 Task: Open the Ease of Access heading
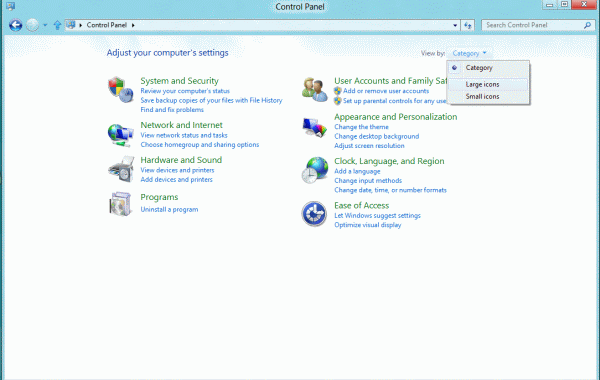(x=362, y=205)
